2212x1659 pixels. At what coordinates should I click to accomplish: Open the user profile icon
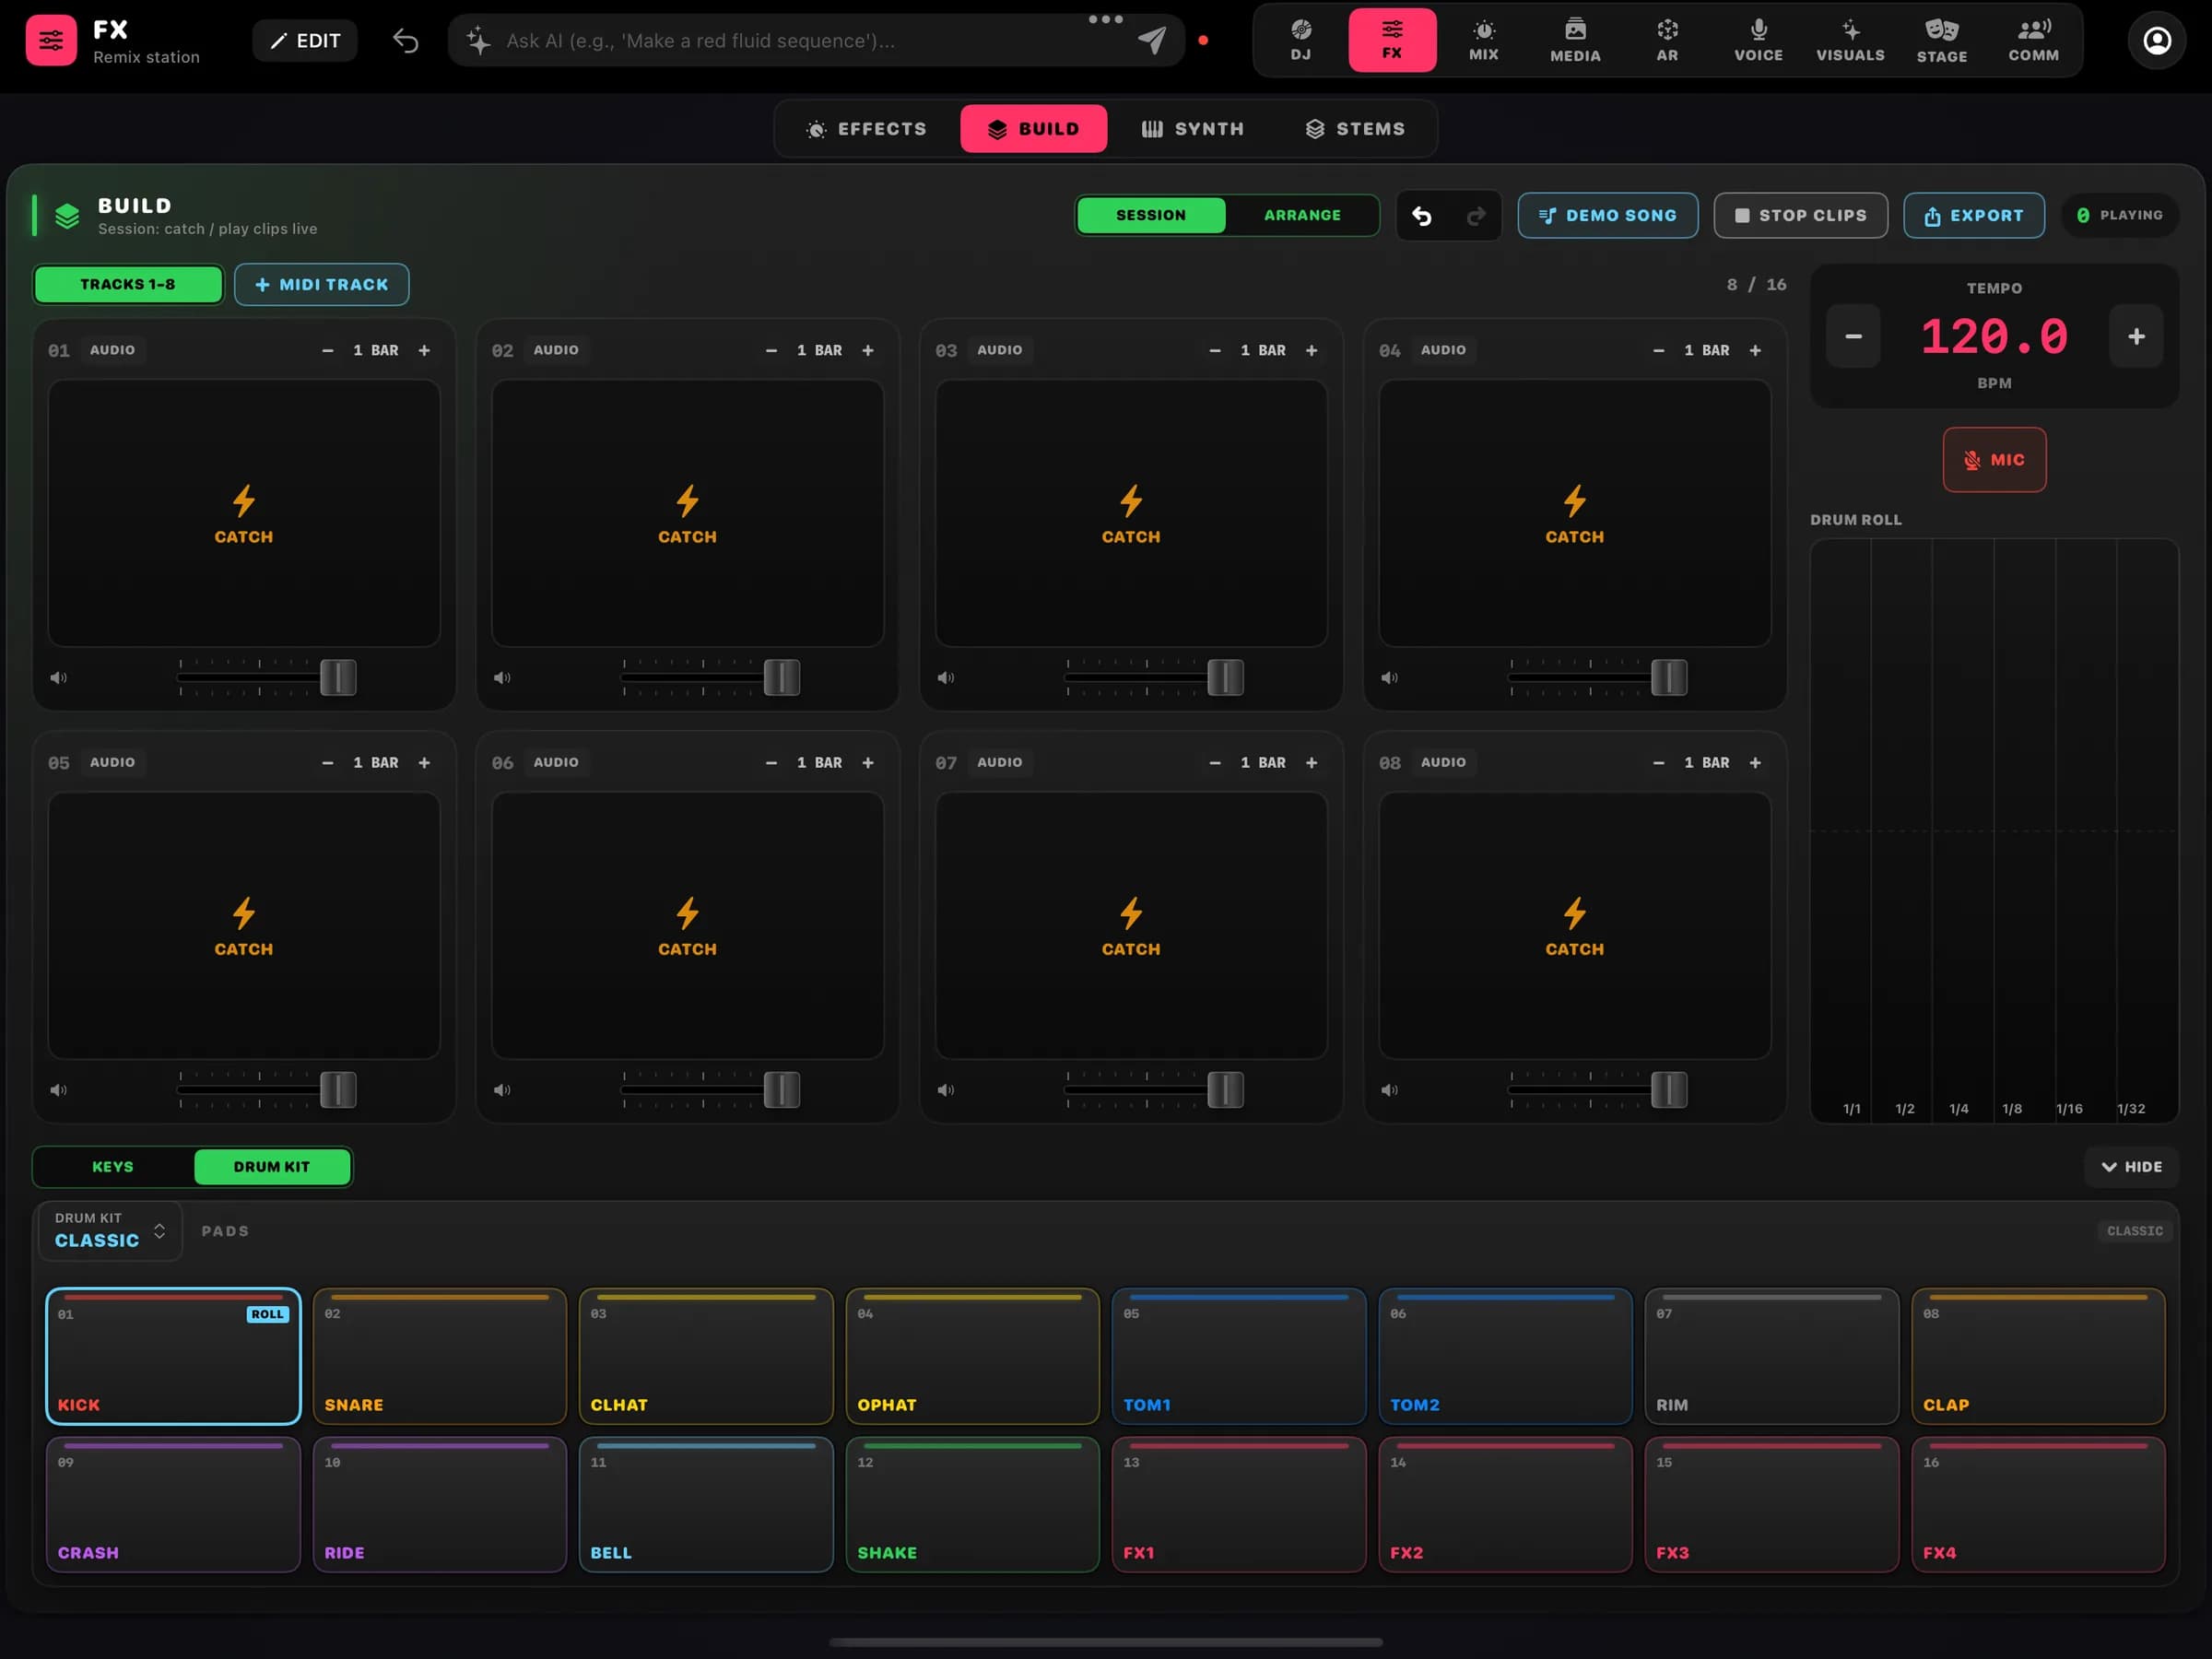click(x=2157, y=40)
